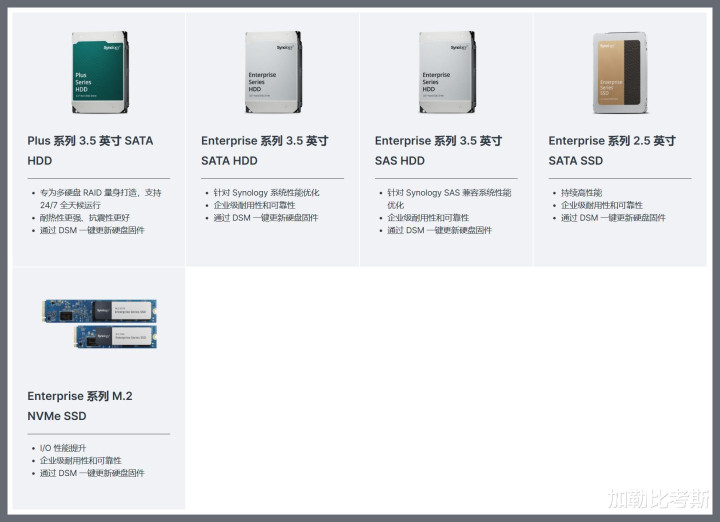Open Enterprise 系列 3.5 英寸 SAS HDD title

(438, 151)
